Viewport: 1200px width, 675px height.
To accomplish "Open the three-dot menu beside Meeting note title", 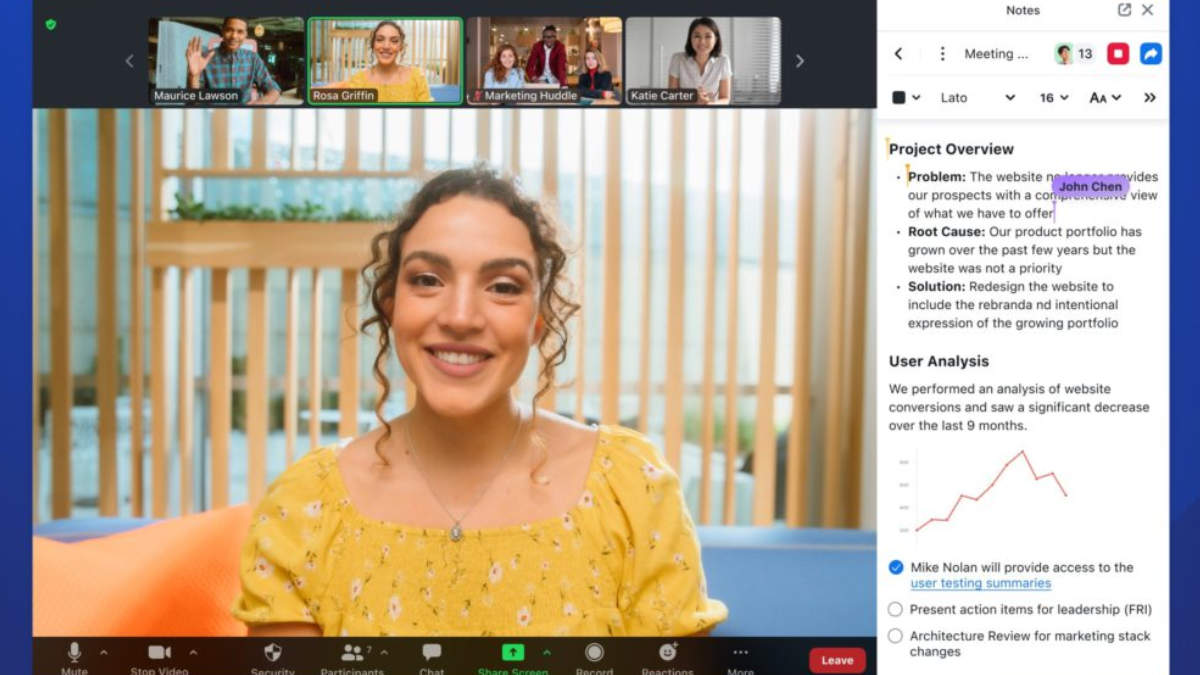I will (x=941, y=54).
